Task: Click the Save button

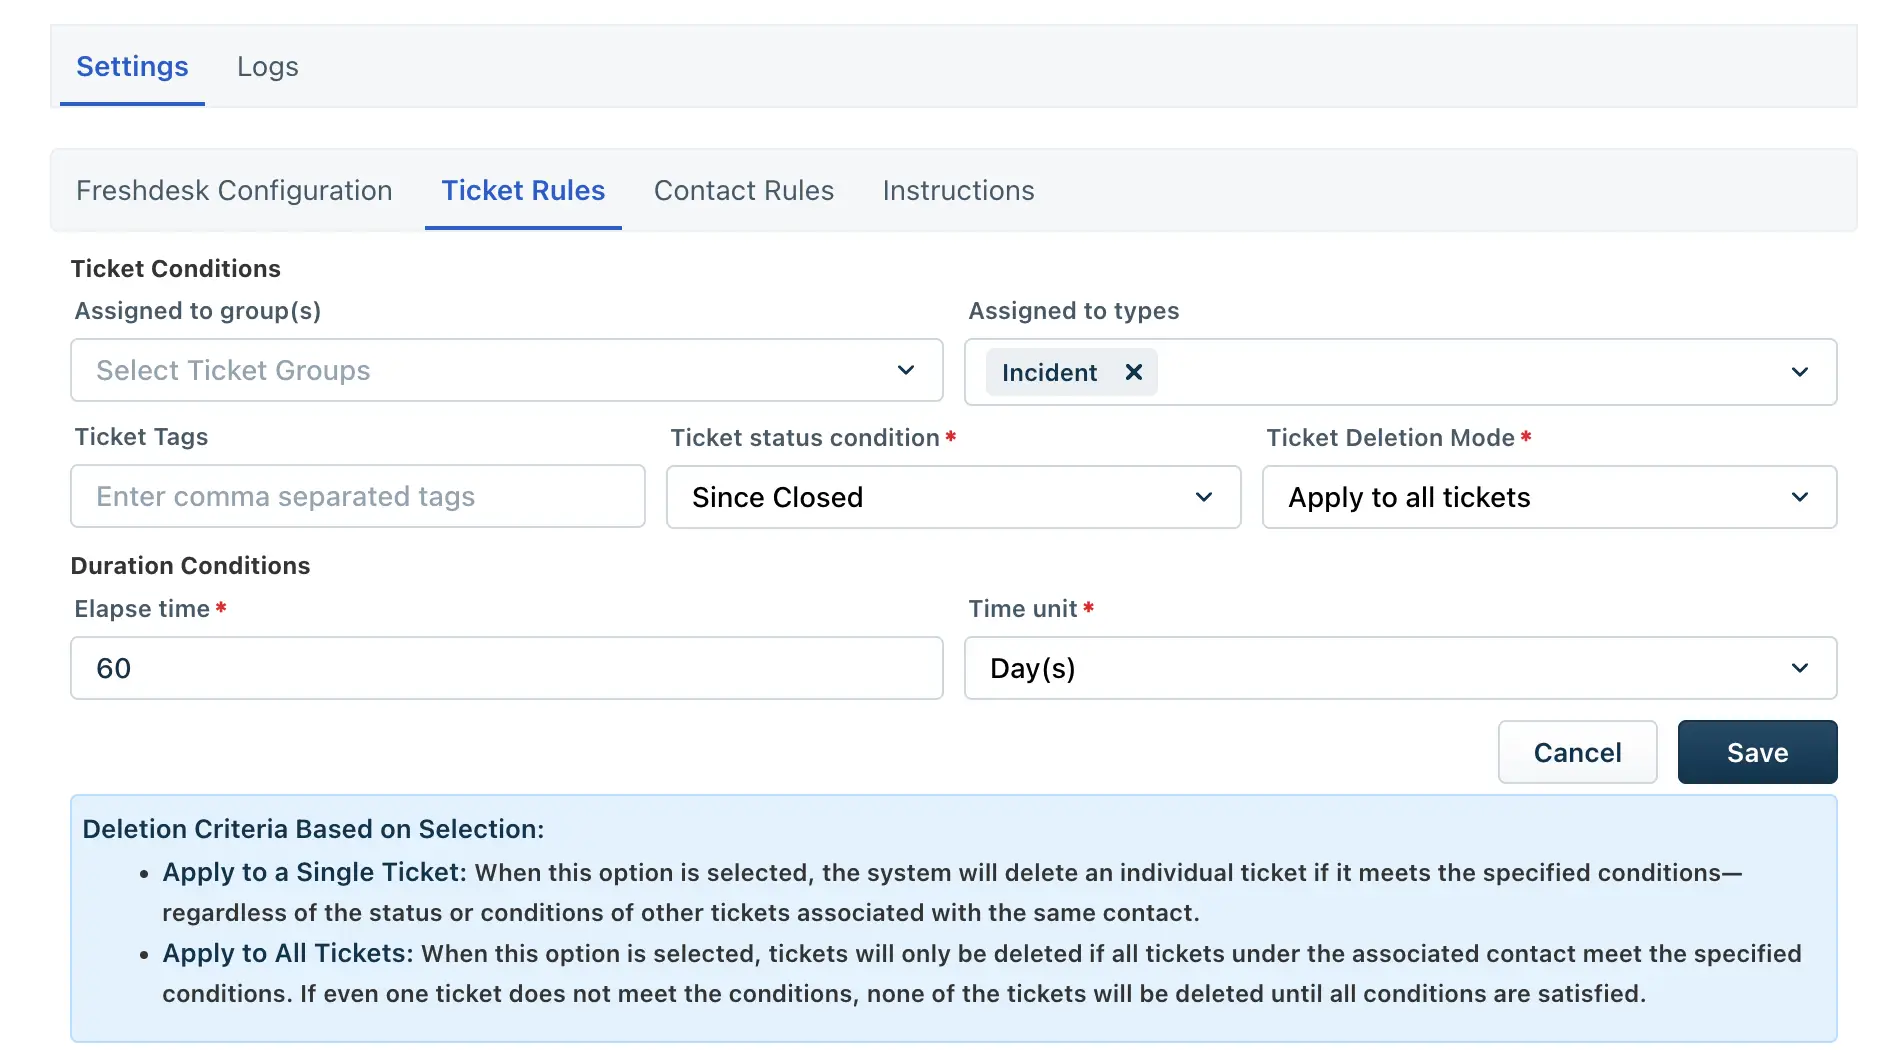Action: pyautogui.click(x=1757, y=752)
